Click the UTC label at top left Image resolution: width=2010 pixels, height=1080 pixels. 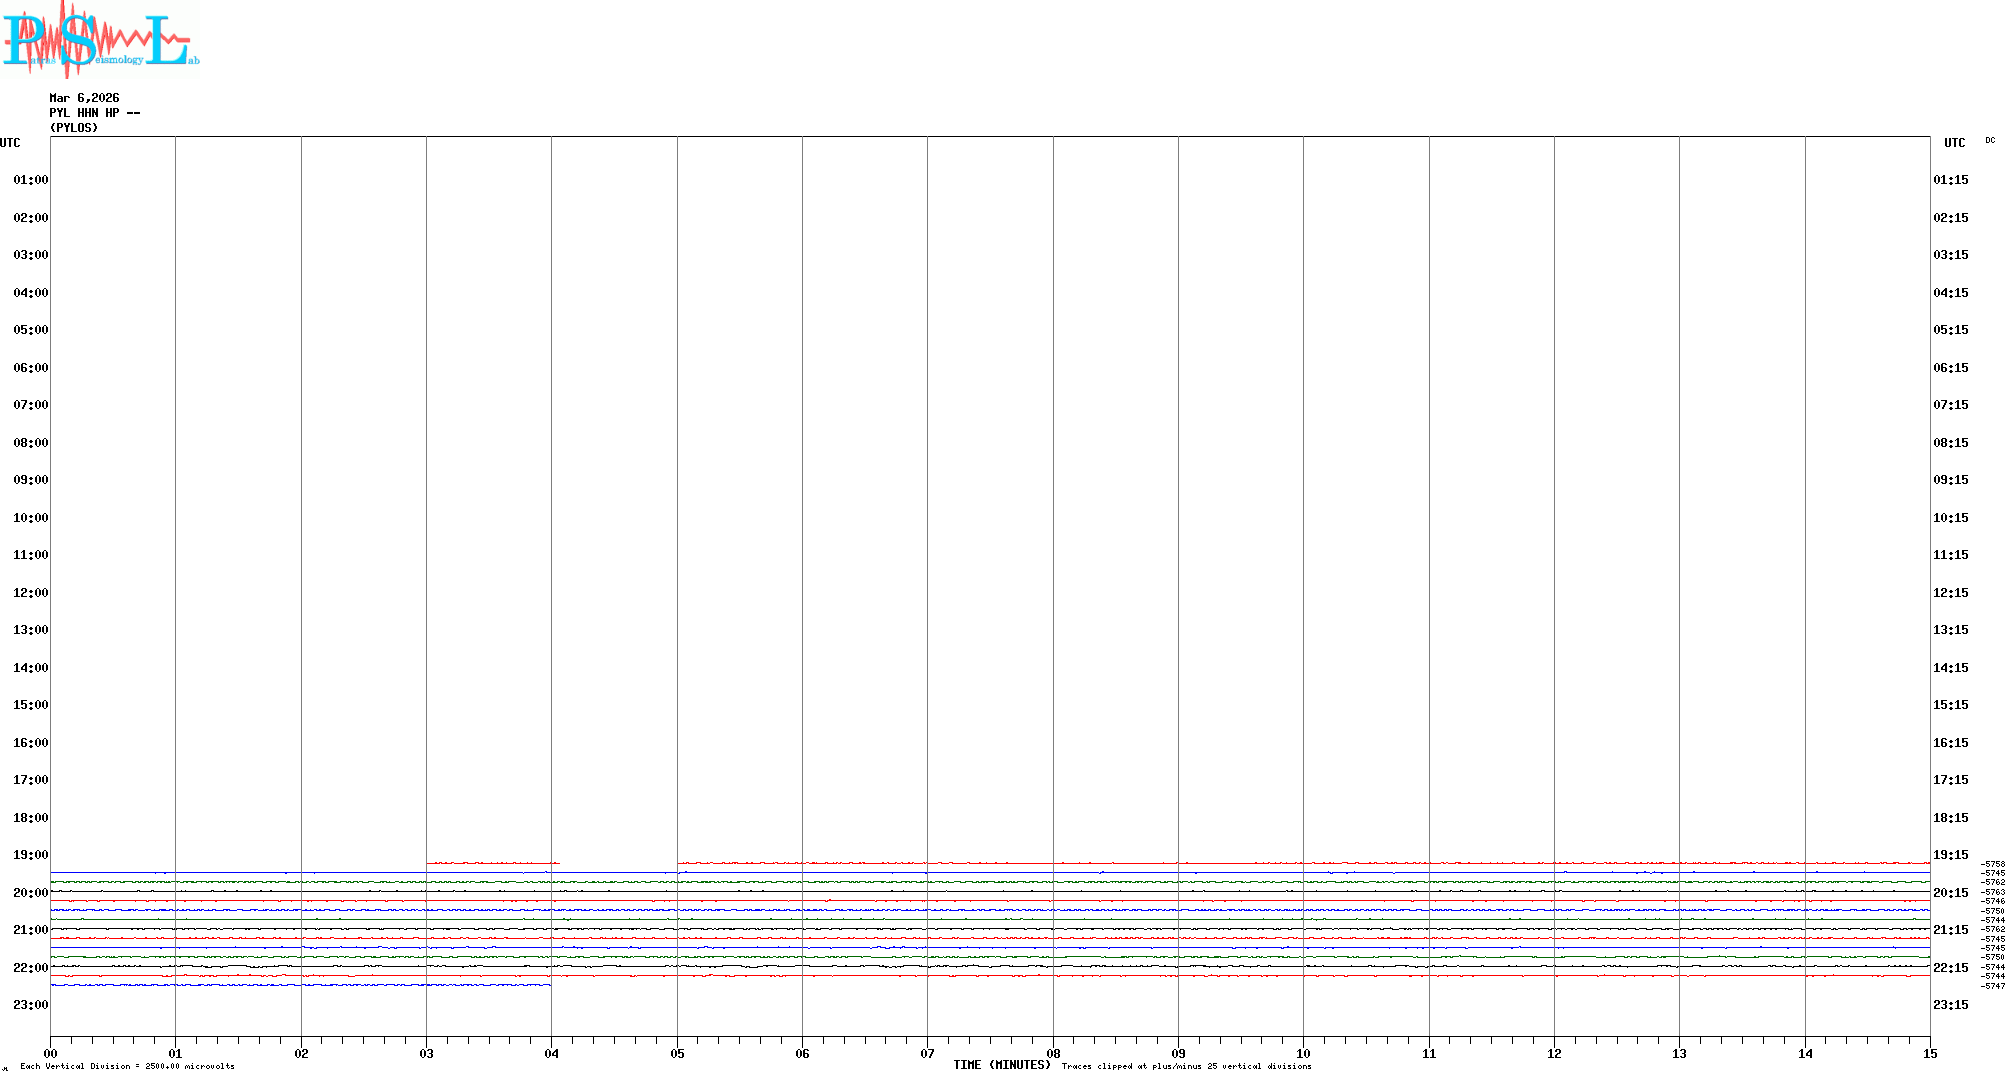pyautogui.click(x=10, y=143)
